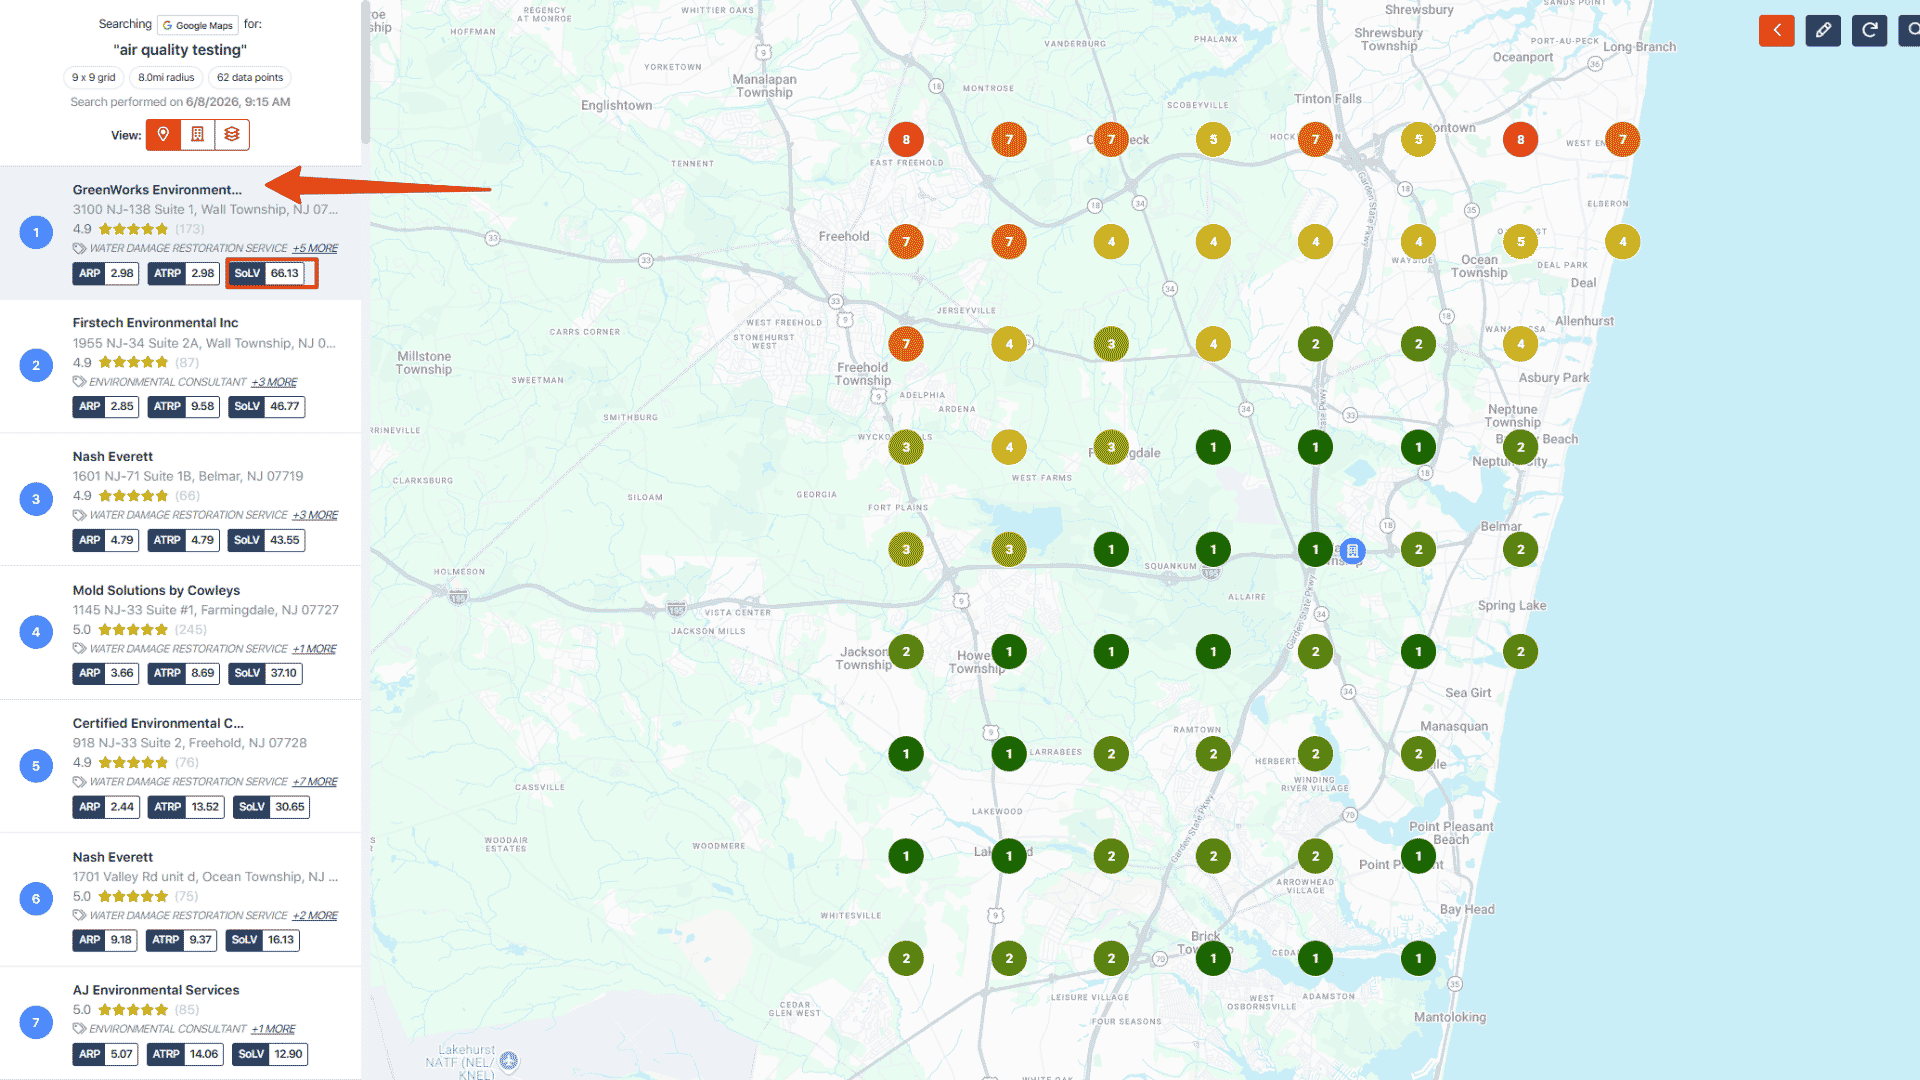Screen dimensions: 1920x1080
Task: Click the 62 data points pill
Action: (x=250, y=77)
